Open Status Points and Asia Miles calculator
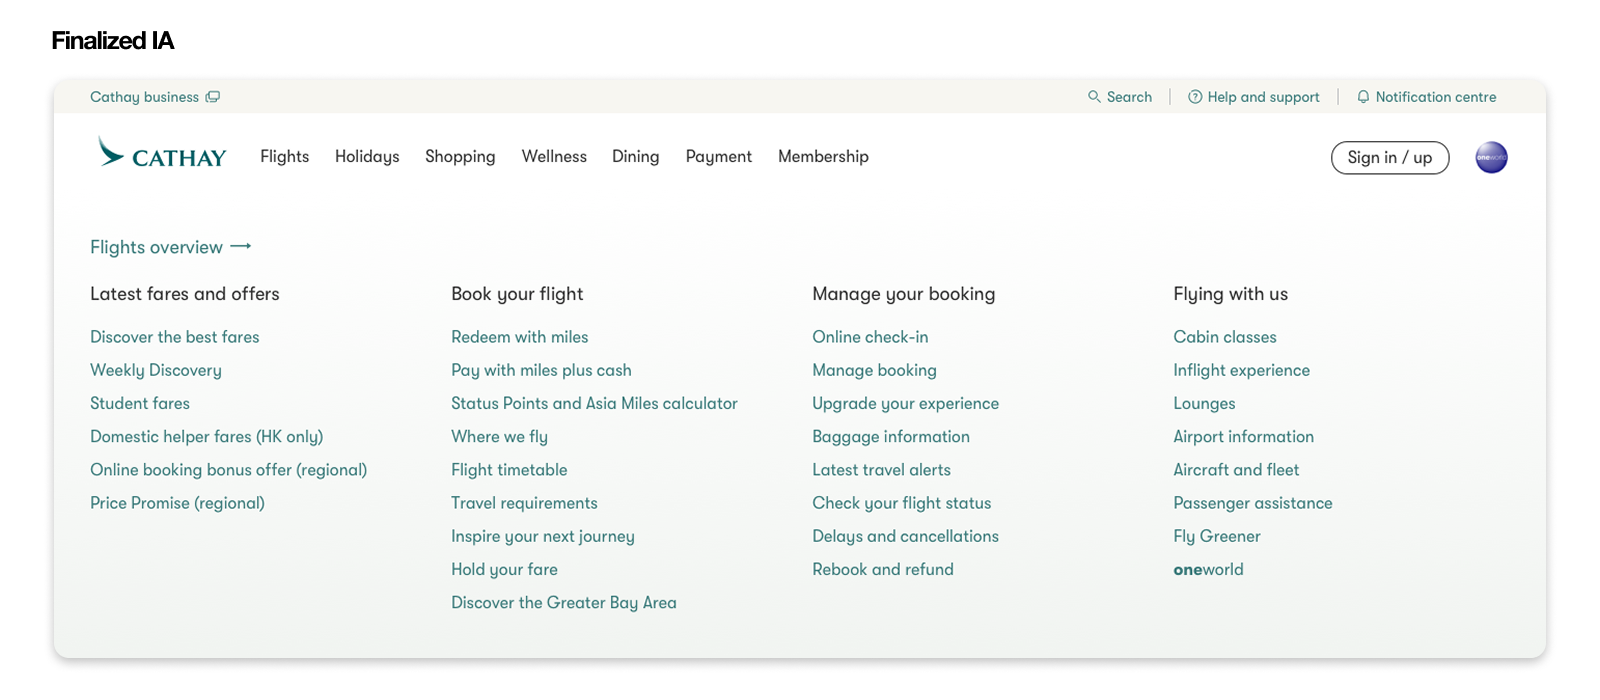 coord(595,403)
